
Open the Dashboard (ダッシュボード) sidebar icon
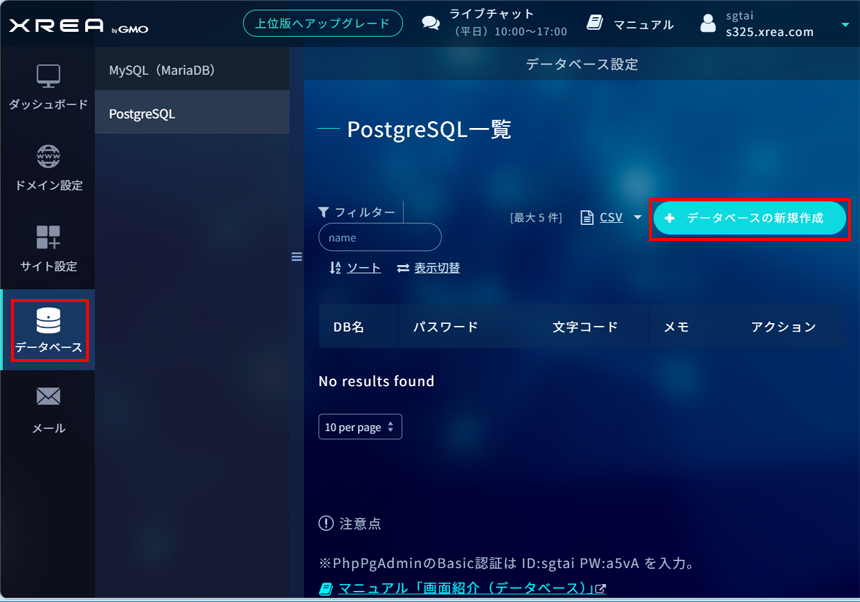[x=48, y=76]
